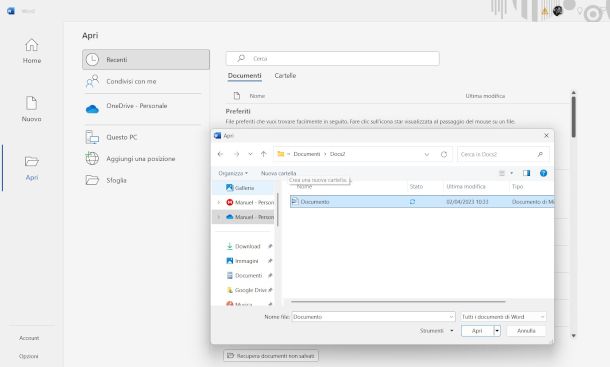Select Apri in the Word sidebar

[32, 168]
